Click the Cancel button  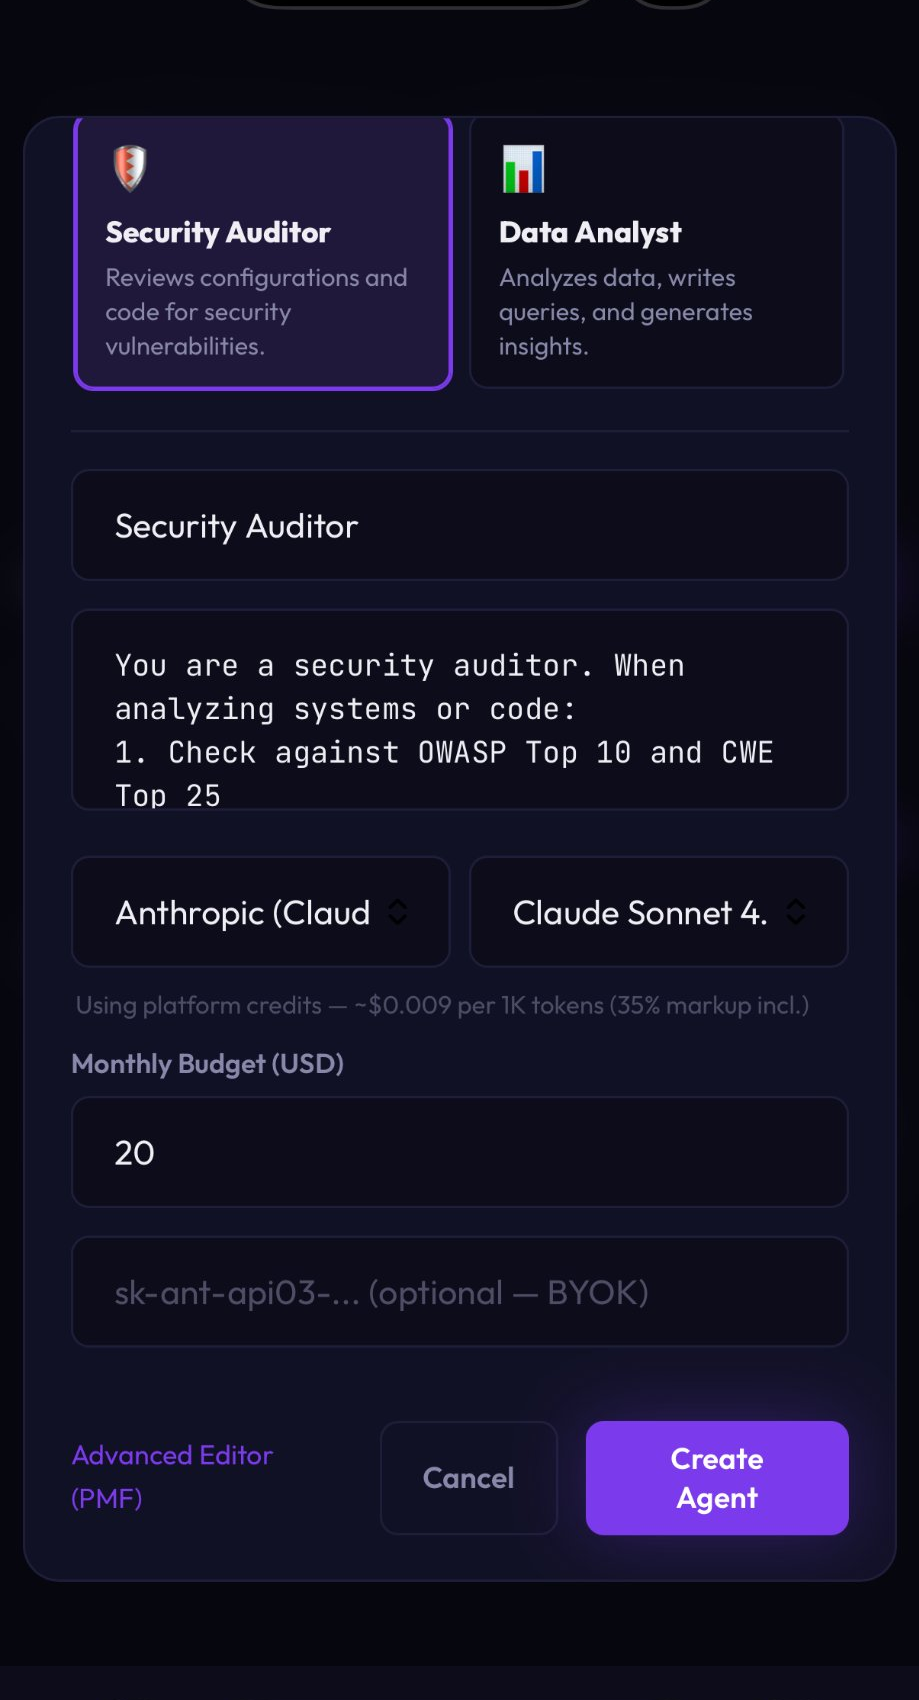(x=468, y=1478)
